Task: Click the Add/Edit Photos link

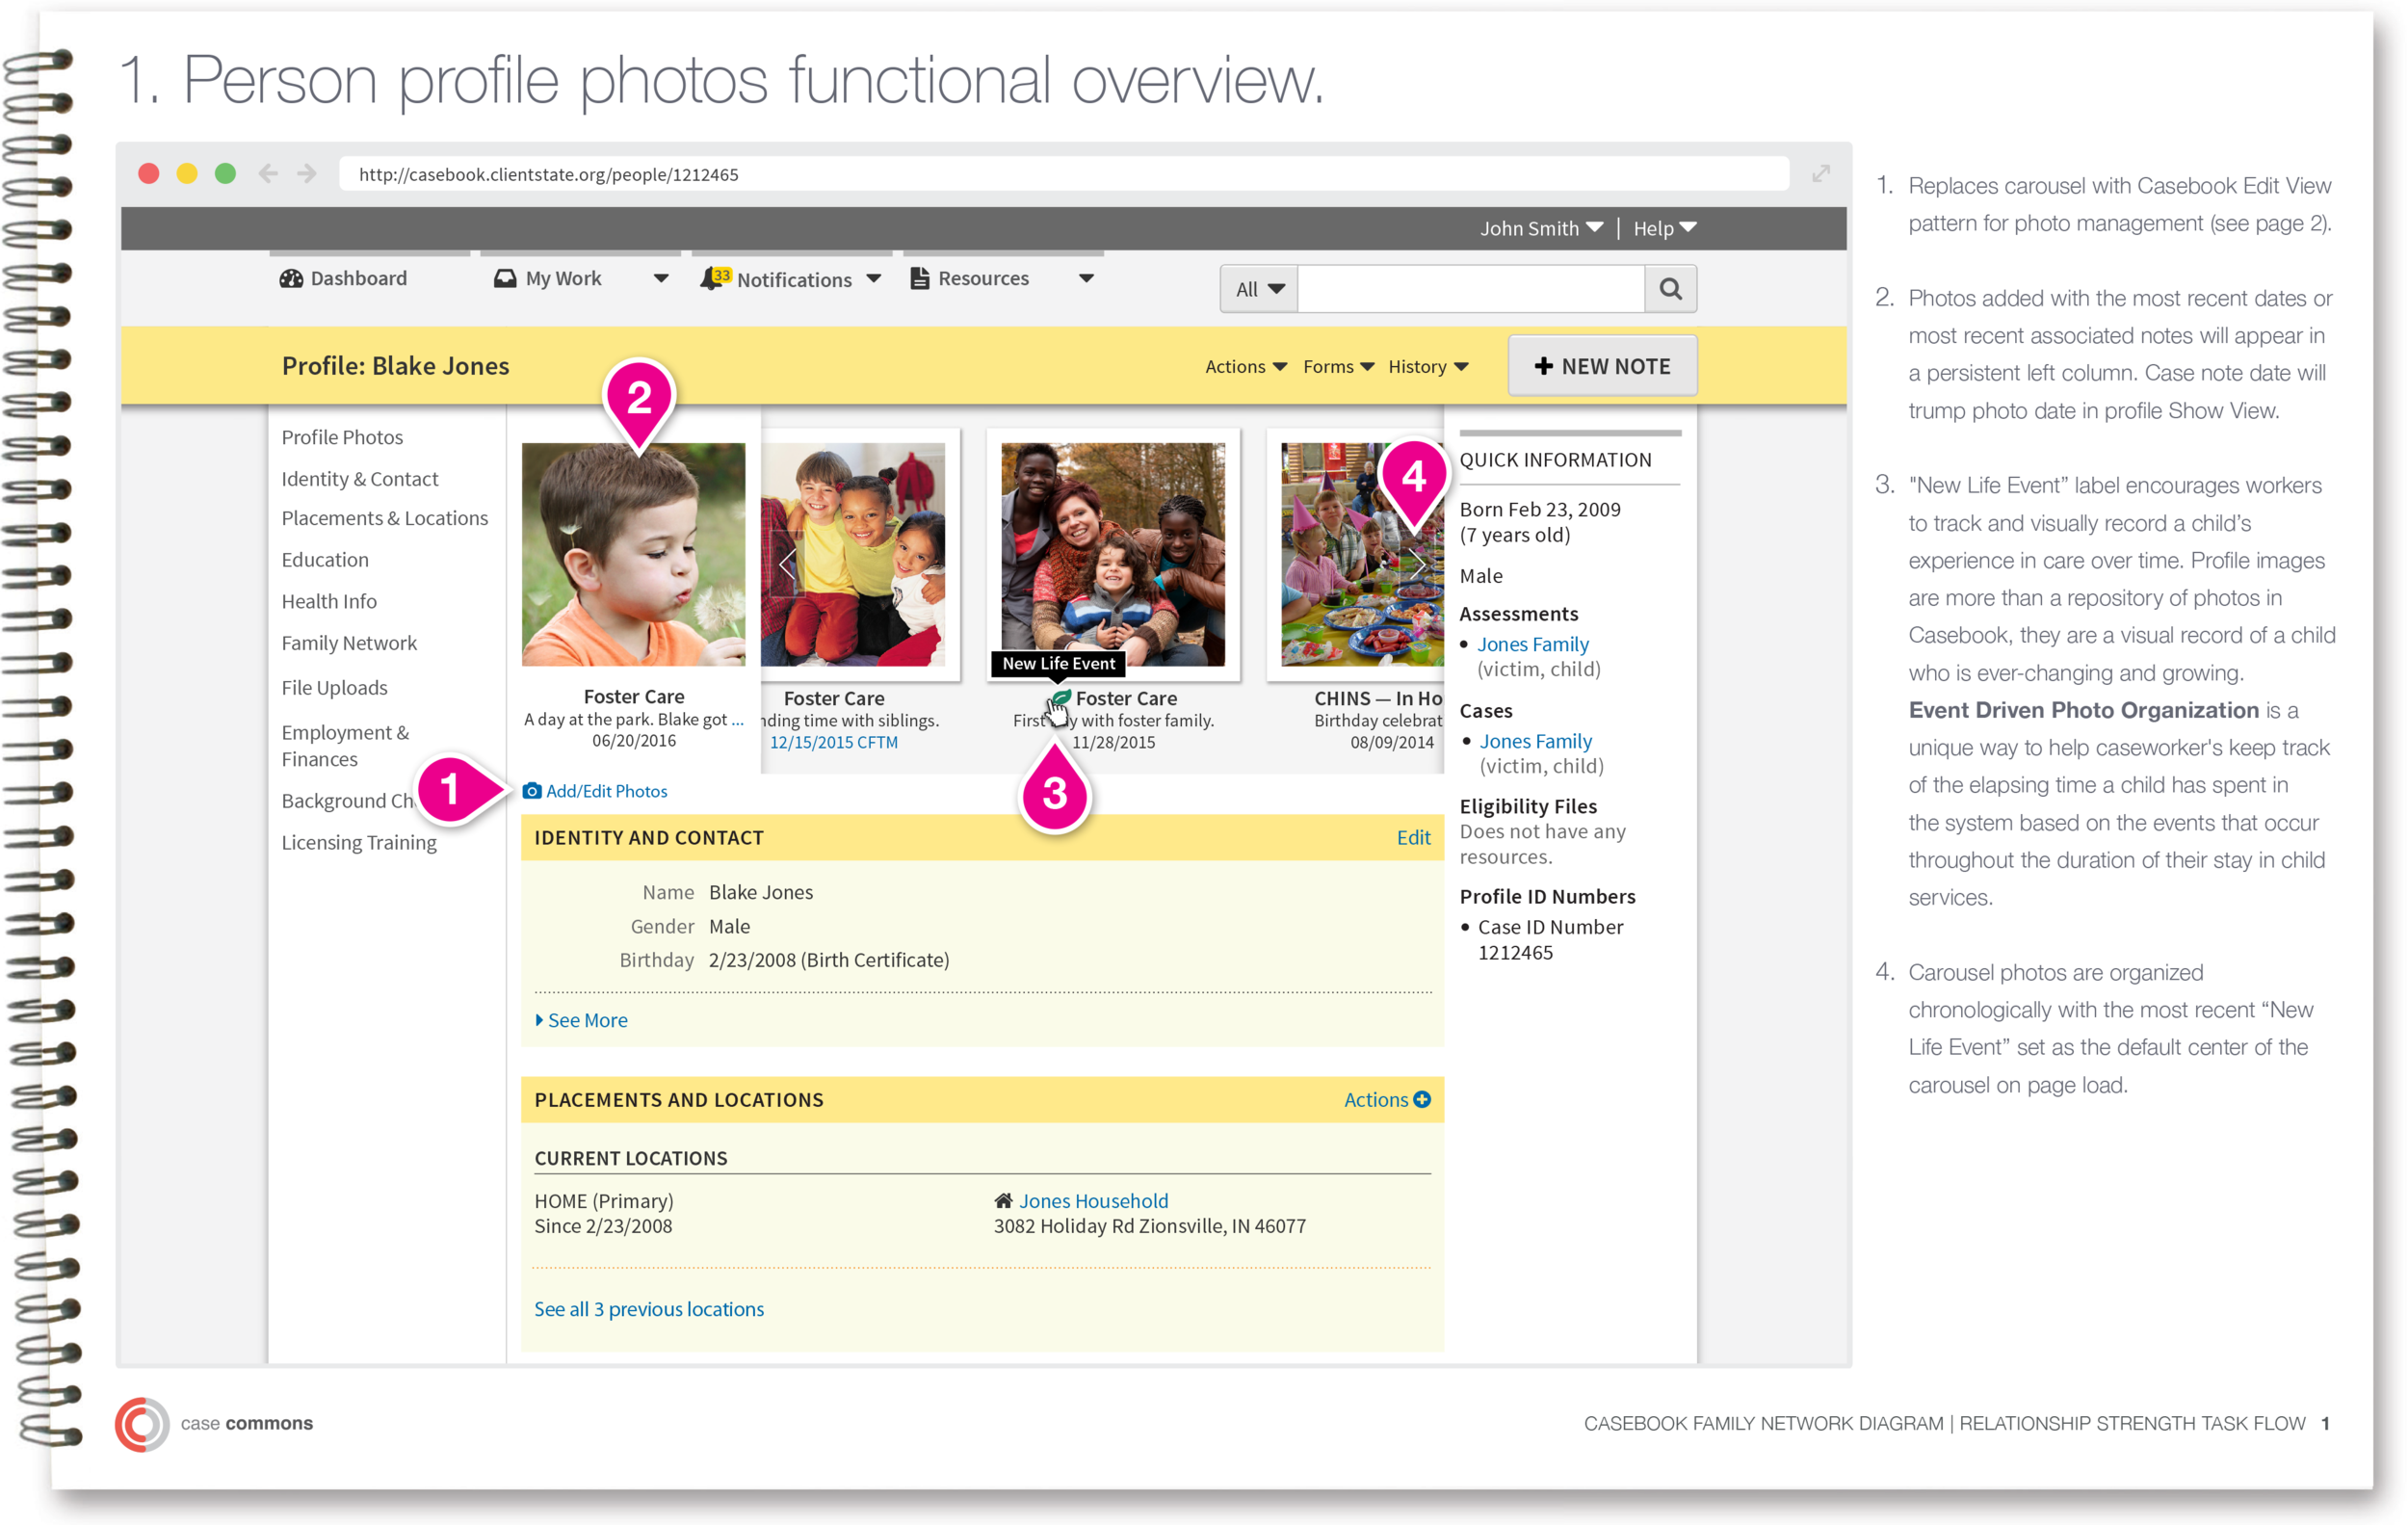Action: pyautogui.click(x=606, y=791)
